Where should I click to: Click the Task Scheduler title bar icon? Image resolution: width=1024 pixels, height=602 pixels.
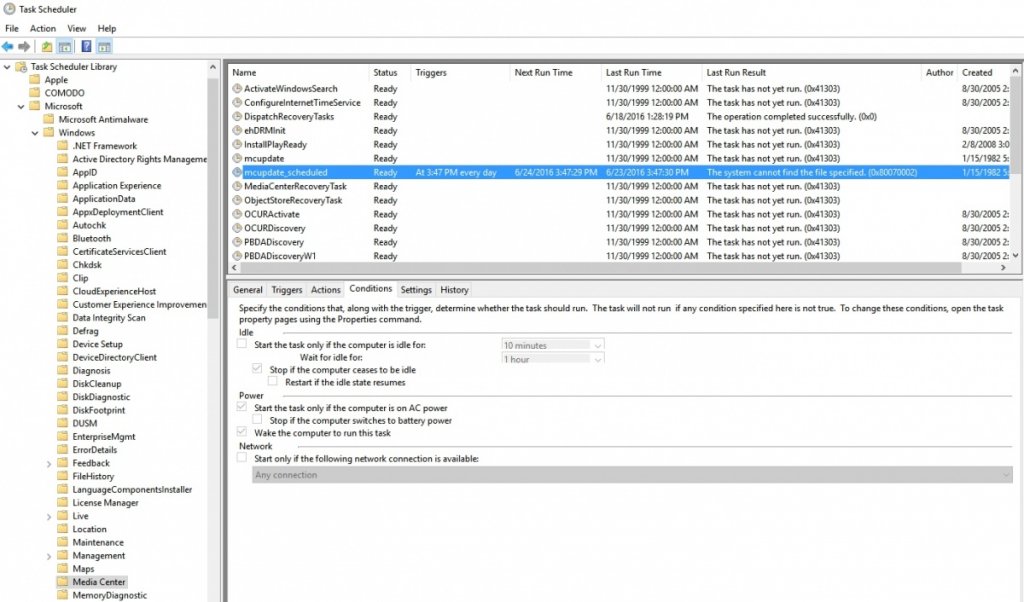(9, 9)
